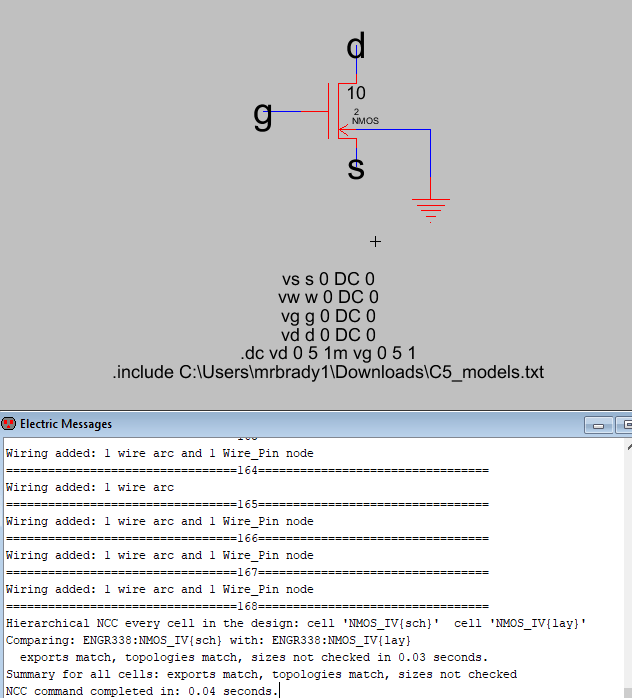Click the 164 separator message line
Image resolution: width=632 pixels, height=698 pixels.
click(x=247, y=471)
